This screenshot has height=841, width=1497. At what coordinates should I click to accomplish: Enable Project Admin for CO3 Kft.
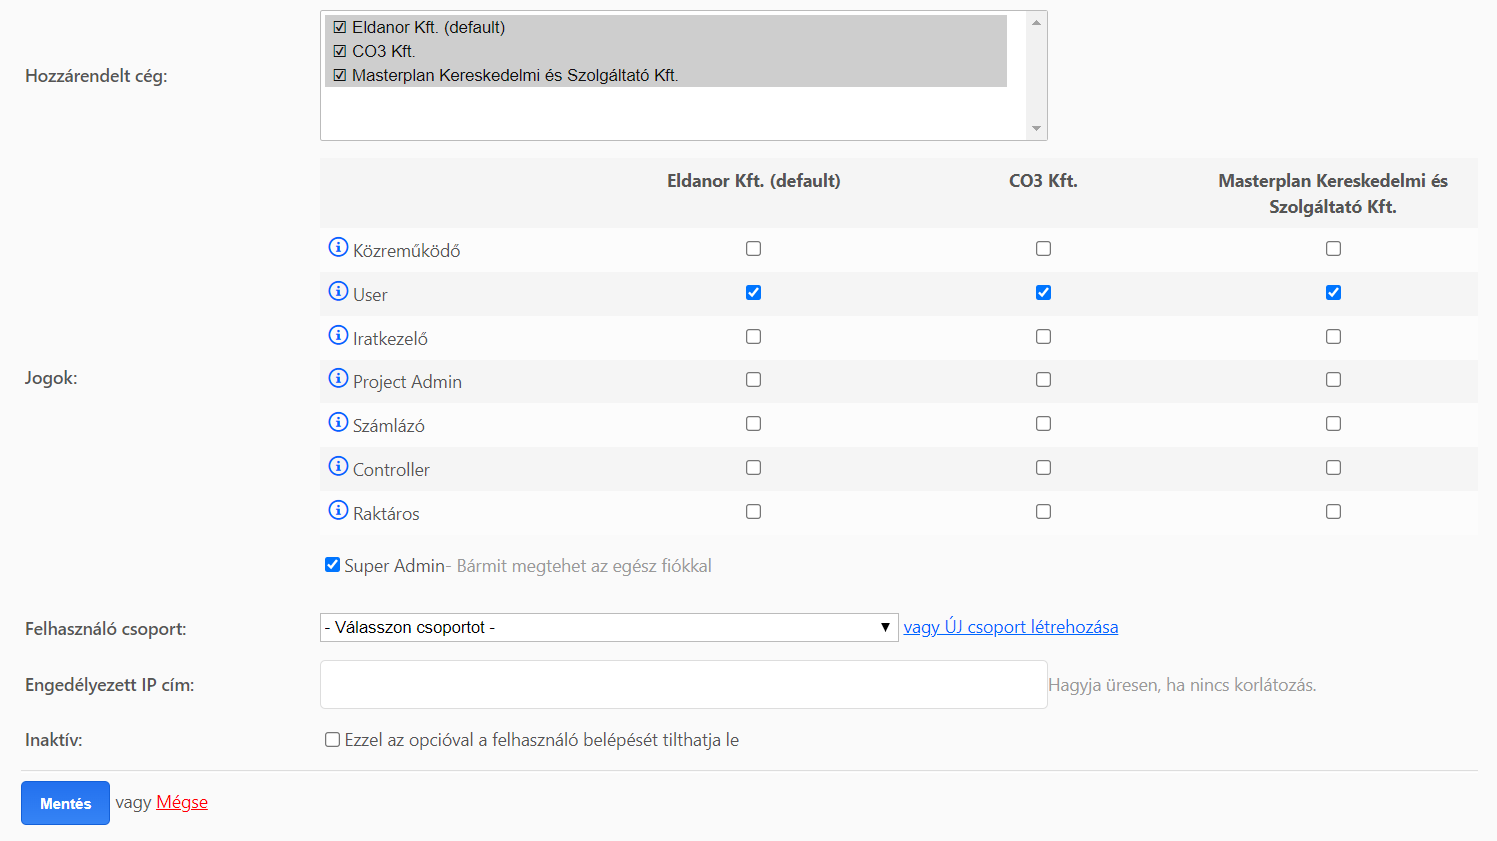coord(1043,380)
